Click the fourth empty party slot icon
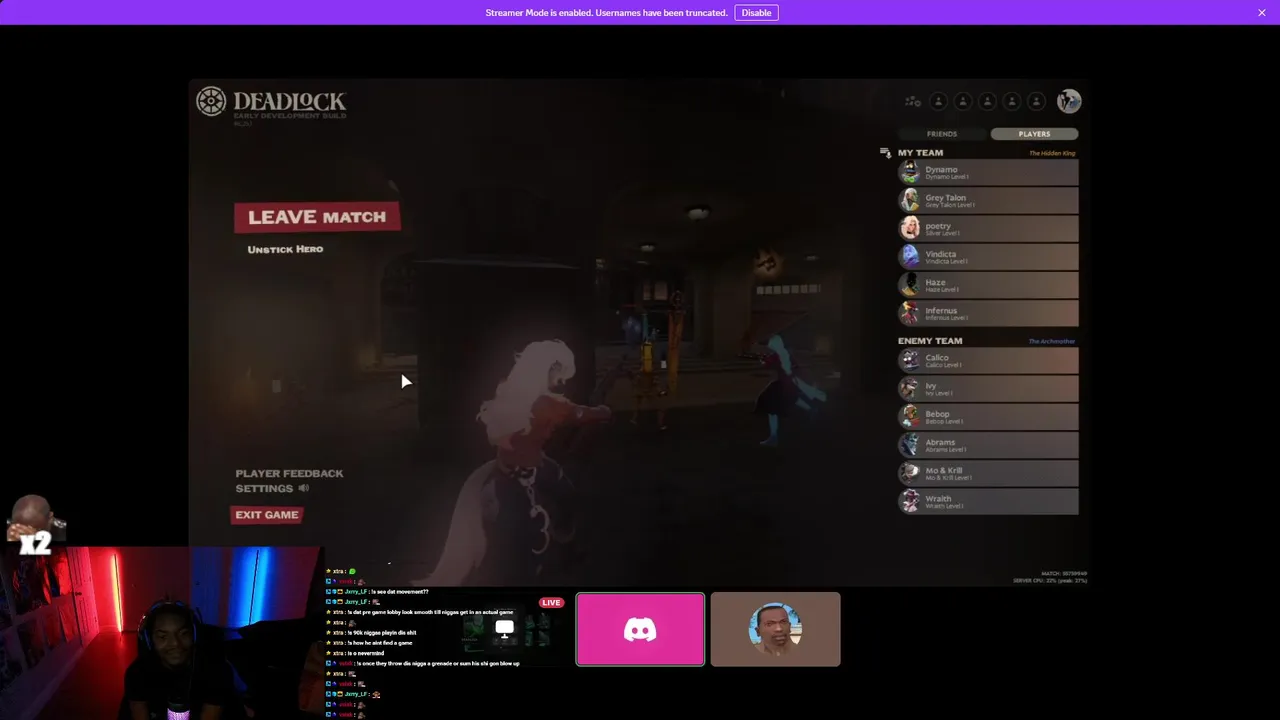Screen dimensions: 1280x720 click(x=1012, y=101)
